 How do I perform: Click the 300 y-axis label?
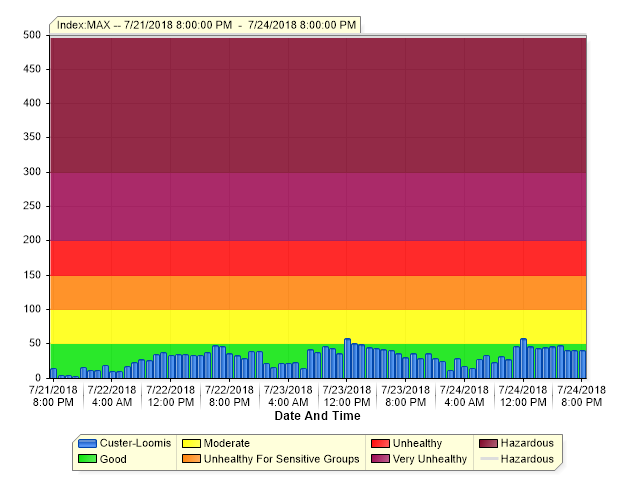coord(32,172)
